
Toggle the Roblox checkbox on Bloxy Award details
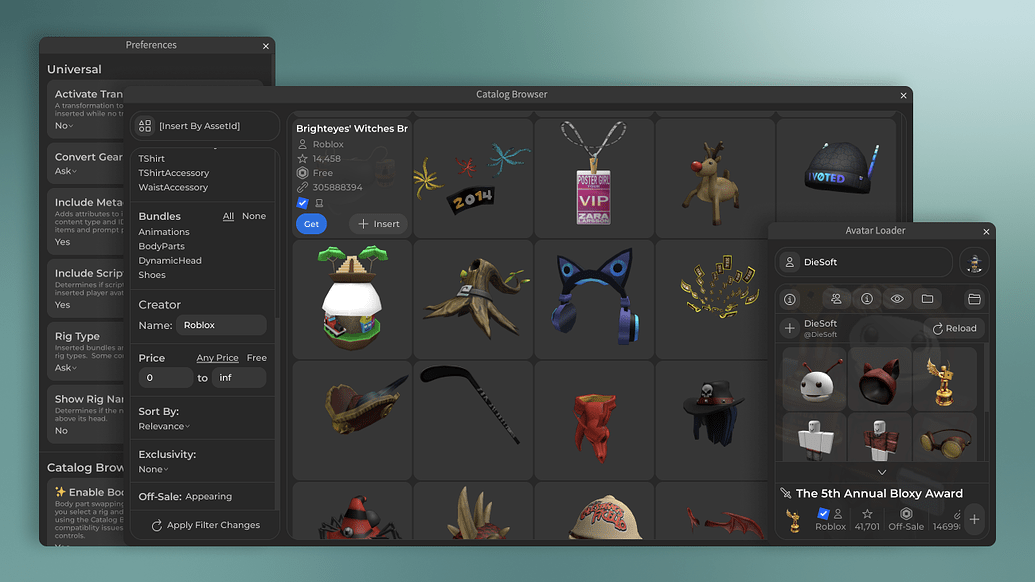[x=824, y=513]
